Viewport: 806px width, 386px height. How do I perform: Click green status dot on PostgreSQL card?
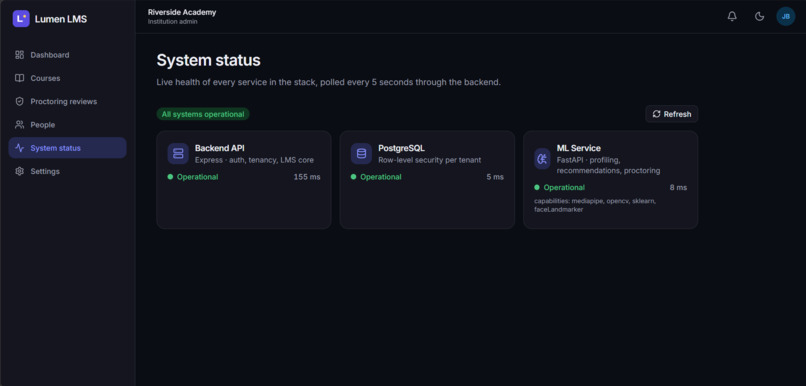(x=354, y=177)
